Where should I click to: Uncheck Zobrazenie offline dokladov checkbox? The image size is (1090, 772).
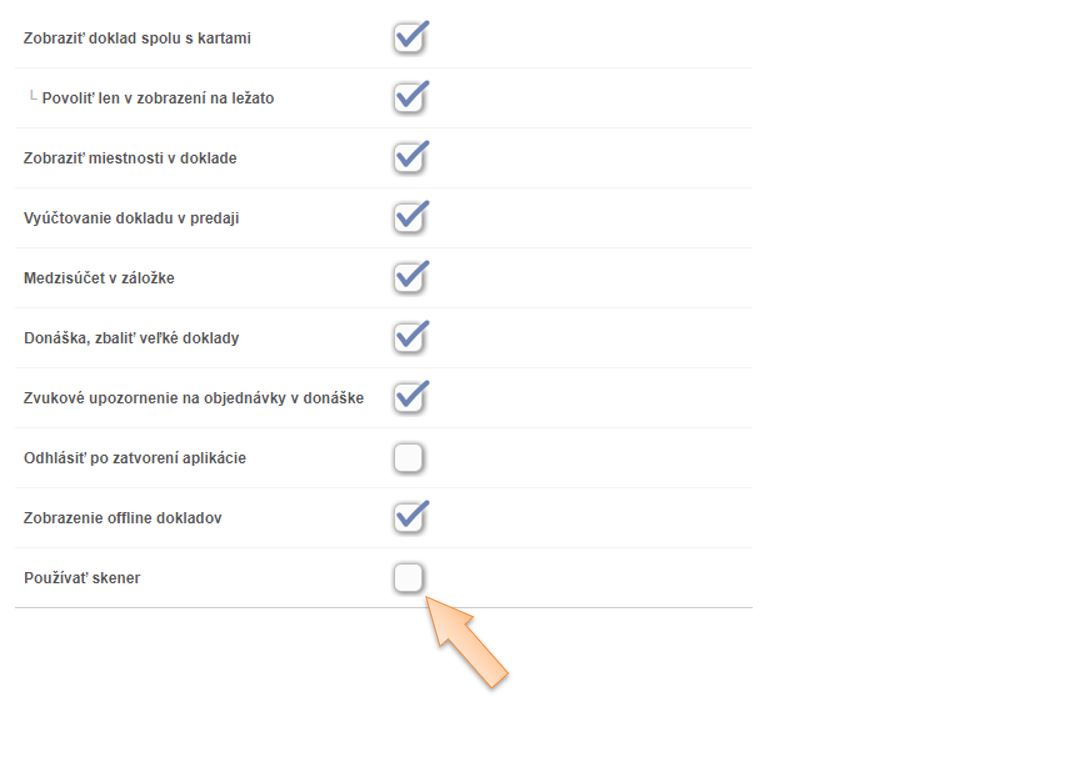(x=409, y=518)
